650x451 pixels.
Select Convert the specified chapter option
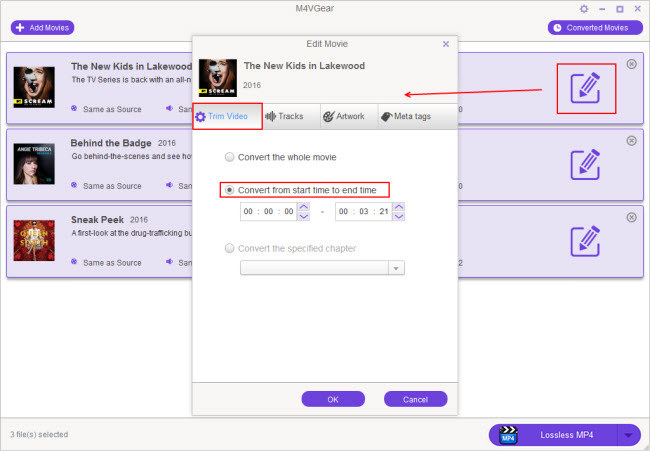tap(290, 248)
